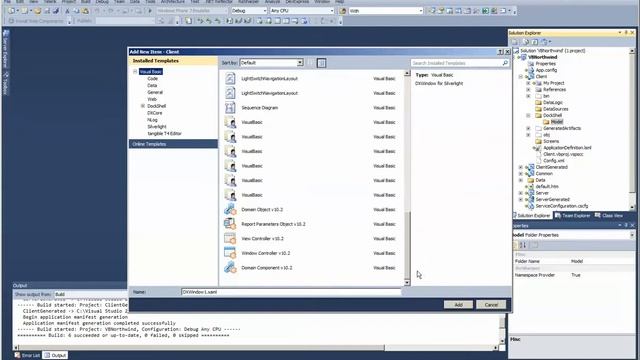640x360 pixels.
Task: Switch template list to medium icons view
Action: click(322, 63)
